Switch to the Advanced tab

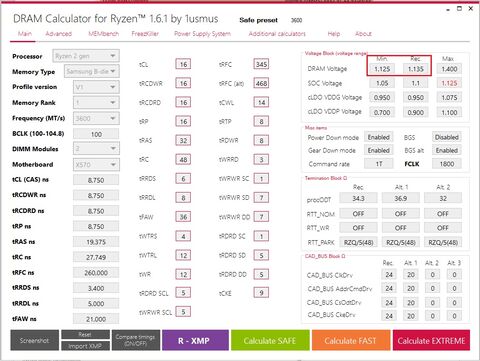[x=59, y=34]
